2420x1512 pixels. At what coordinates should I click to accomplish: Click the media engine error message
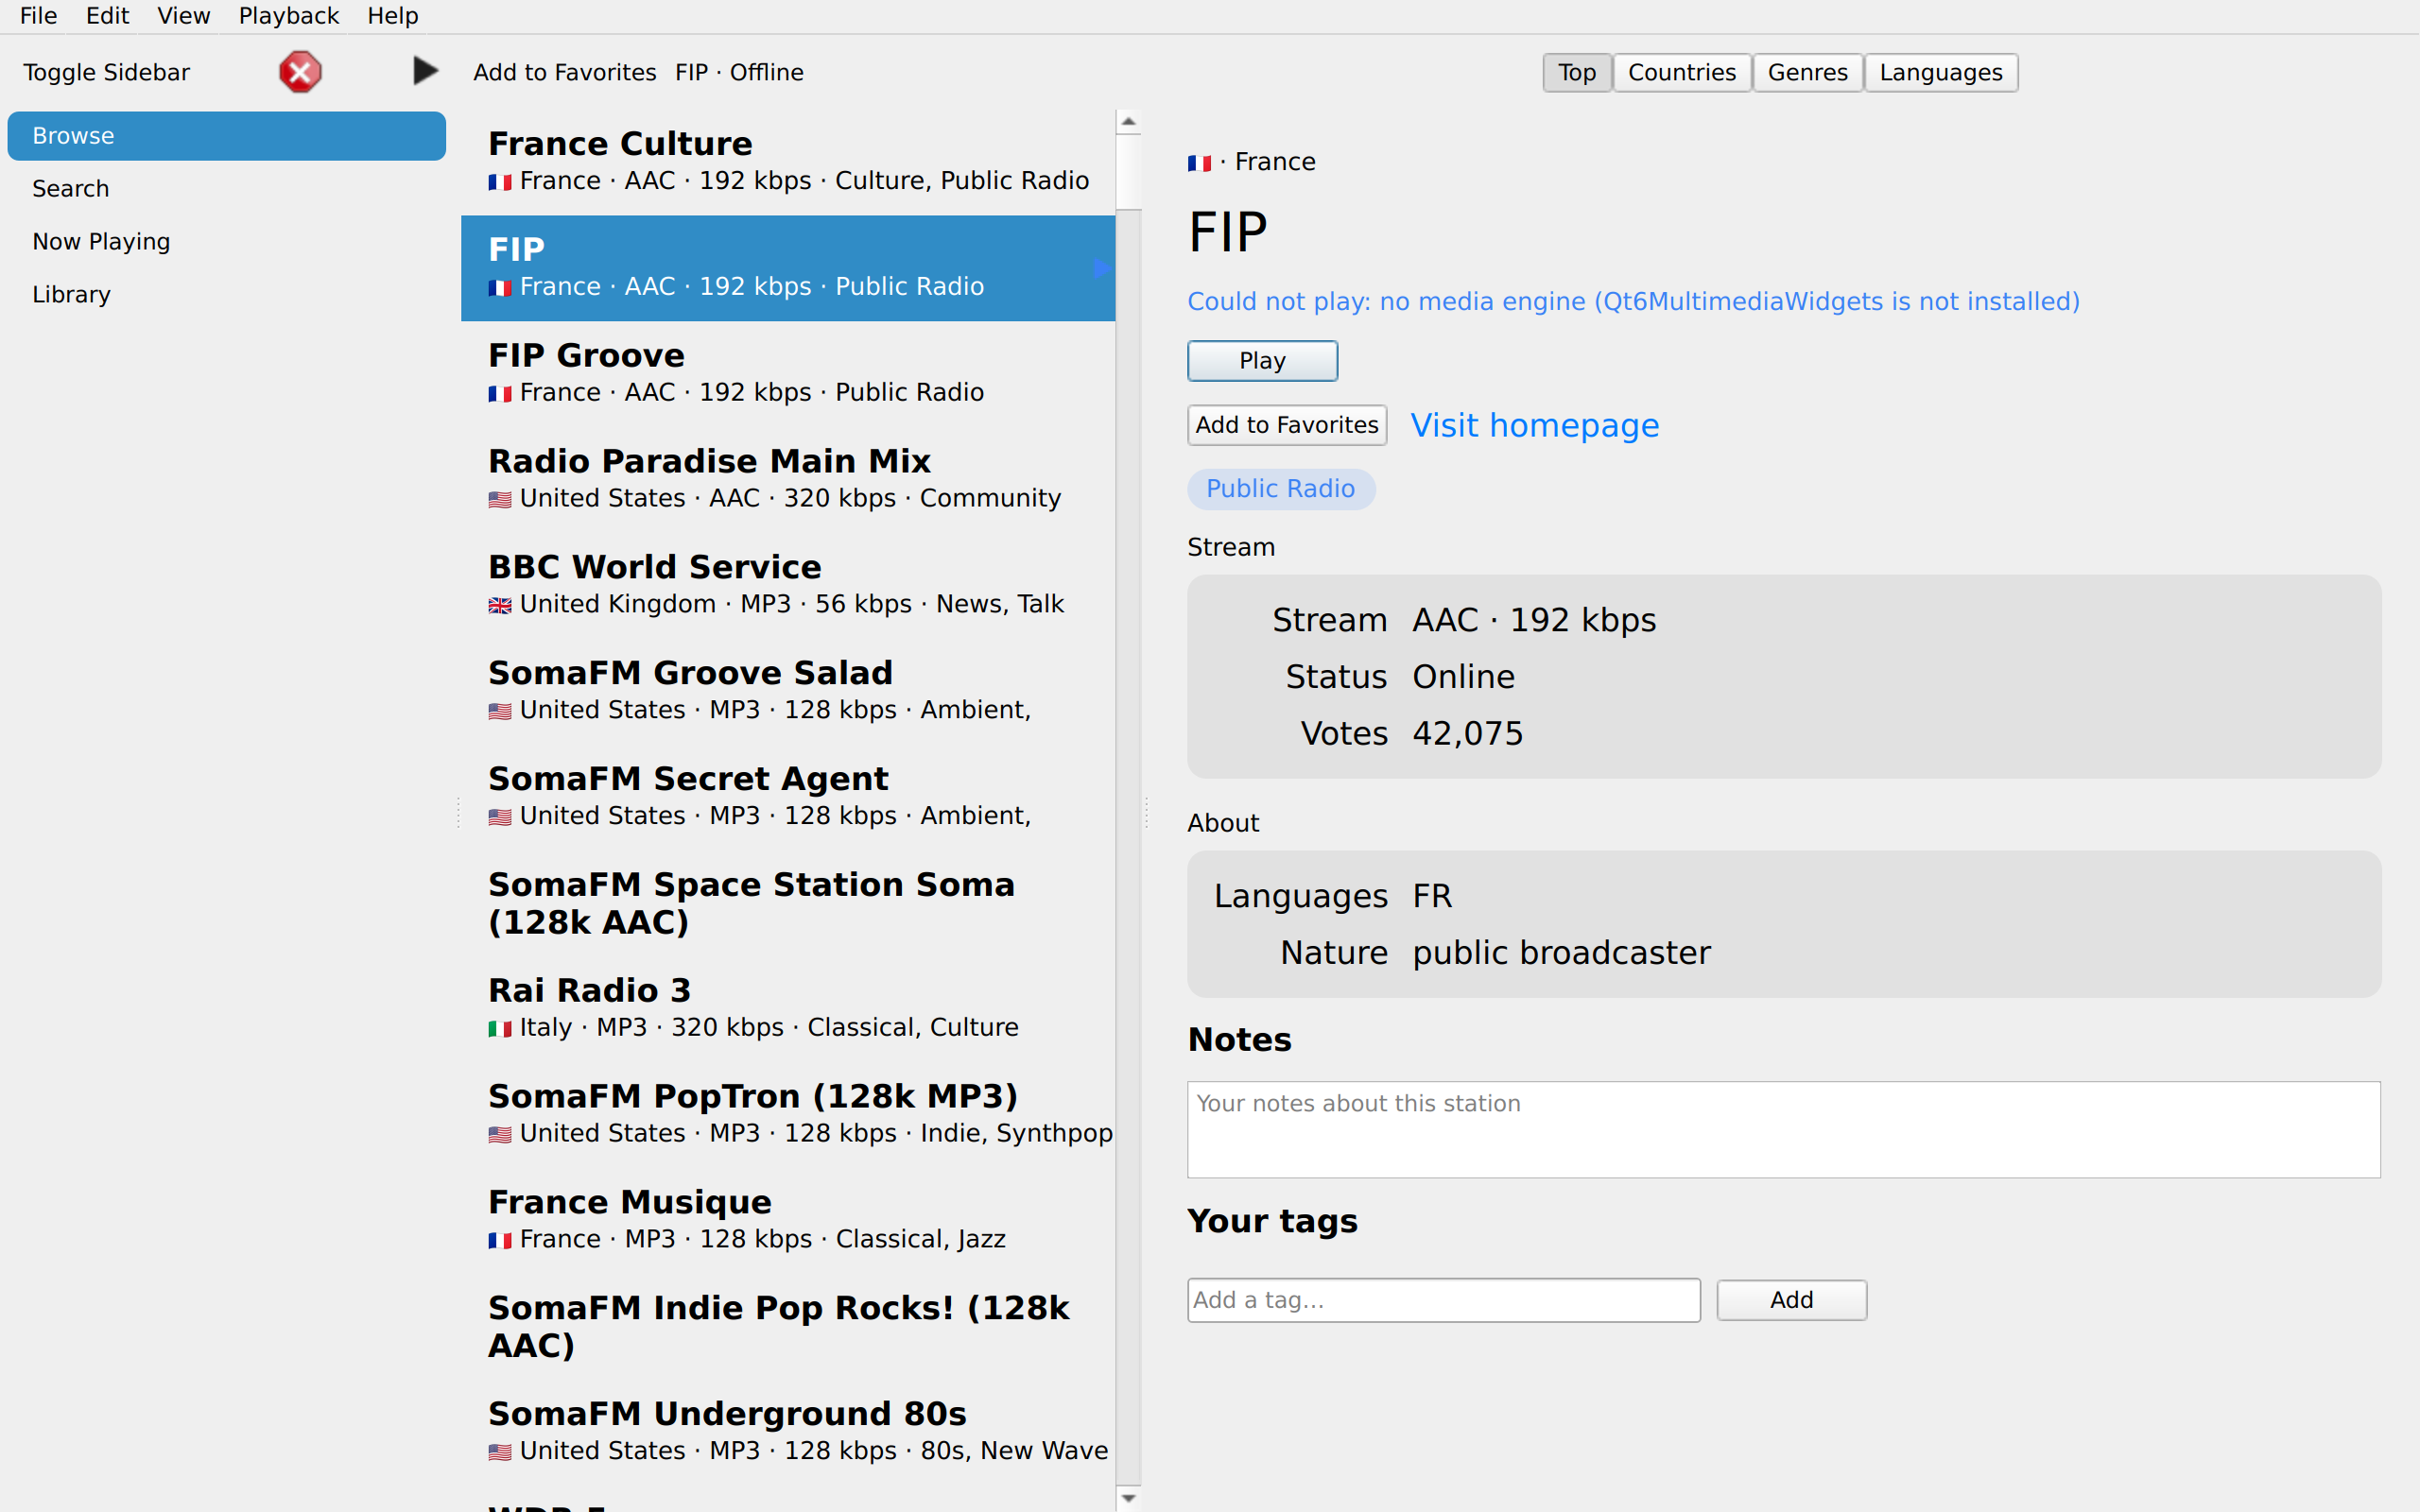(1633, 302)
